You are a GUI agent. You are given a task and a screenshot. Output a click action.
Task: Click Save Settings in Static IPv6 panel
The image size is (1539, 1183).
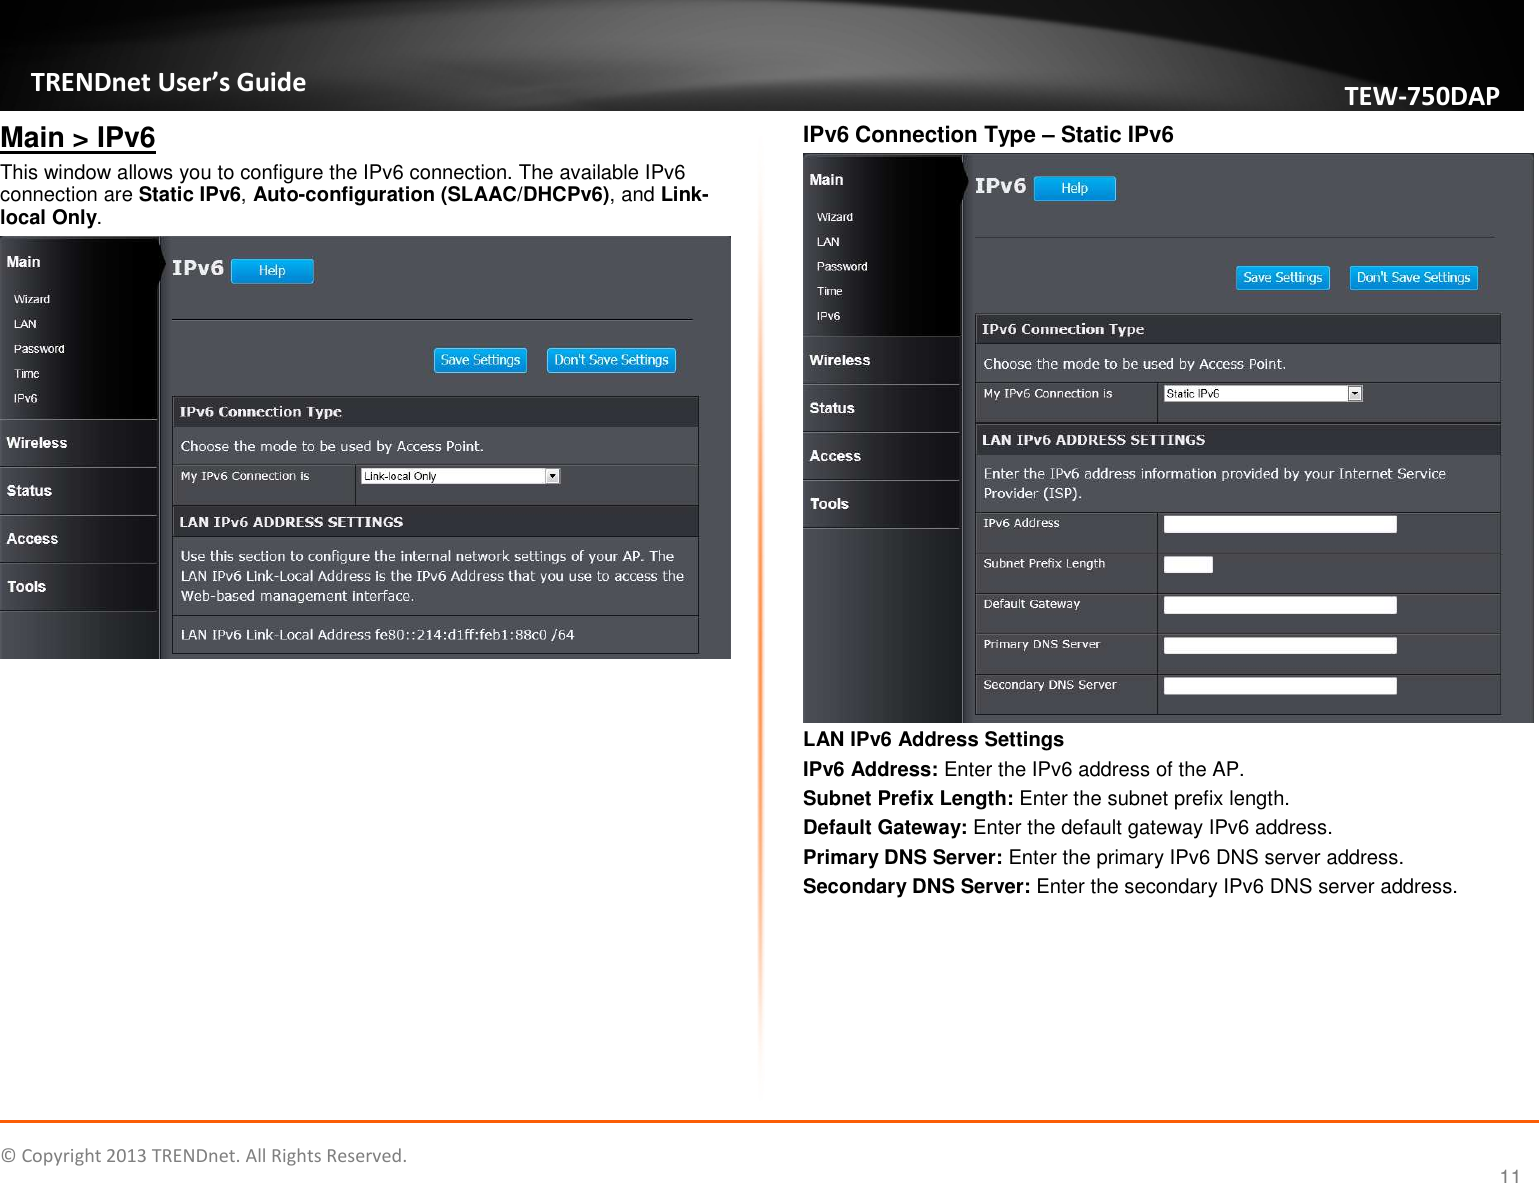coord(1283,278)
